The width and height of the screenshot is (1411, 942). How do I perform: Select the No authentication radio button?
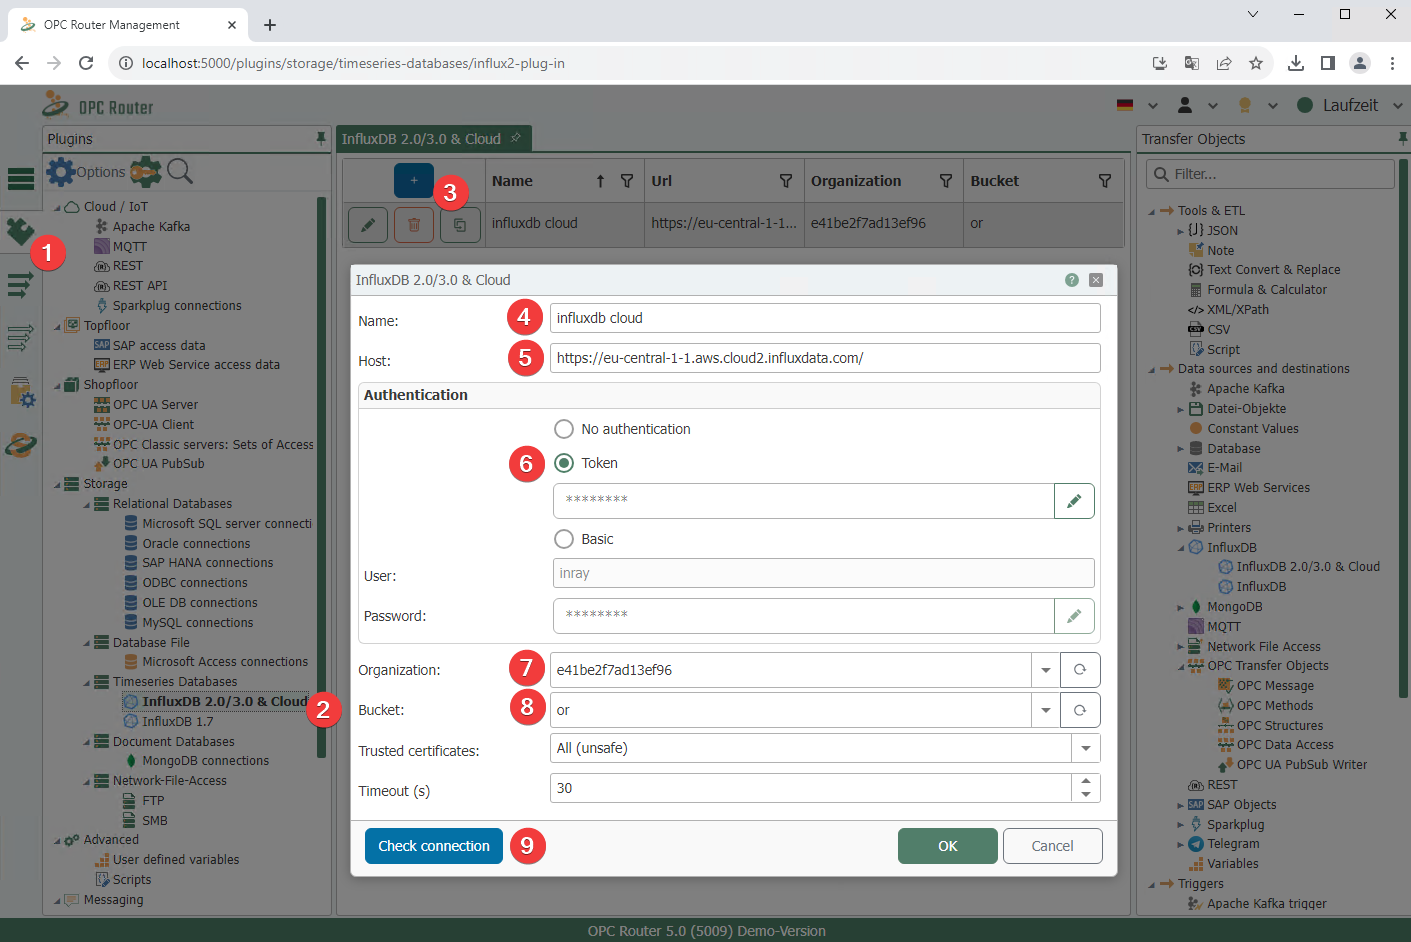[564, 429]
